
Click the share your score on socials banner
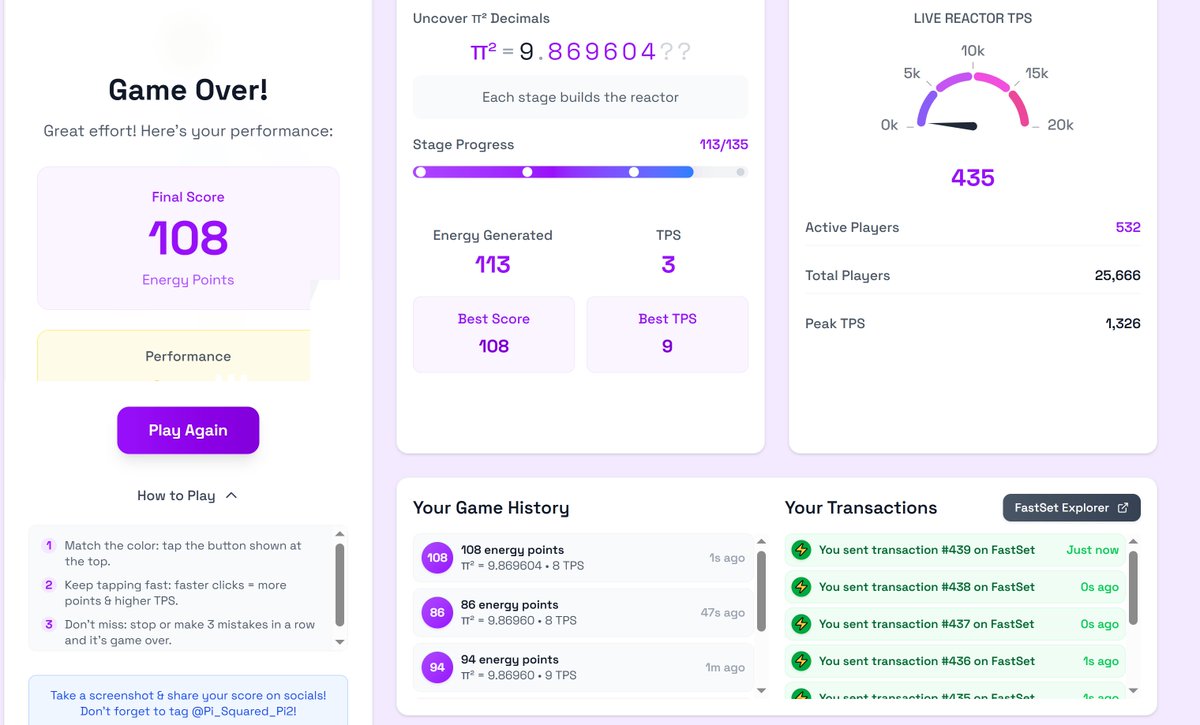coord(188,703)
